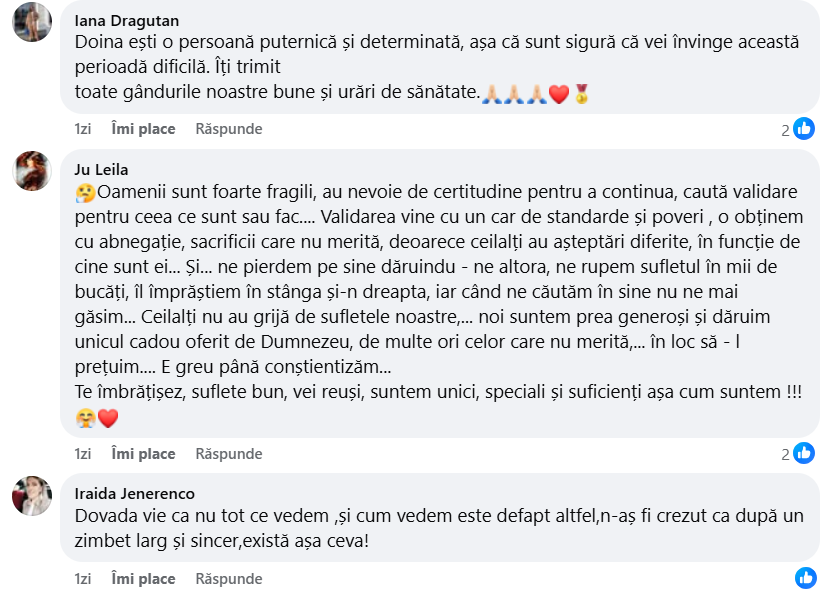Click Iana Dragutan's profile picture
825x598 pixels.
point(31,22)
